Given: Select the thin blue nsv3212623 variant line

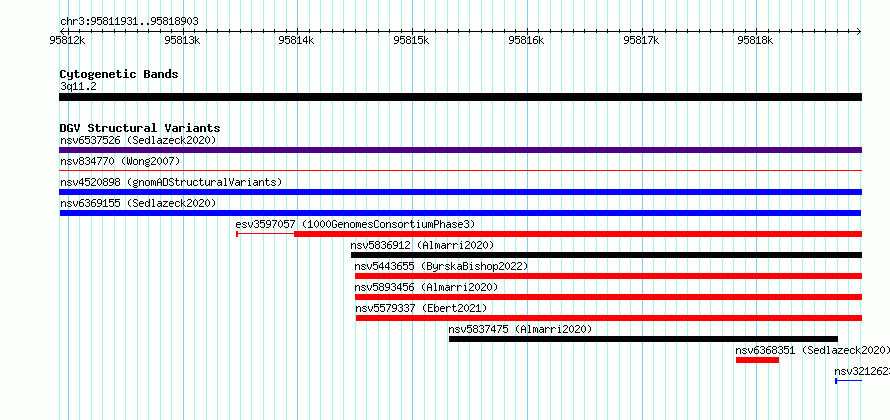Looking at the screenshot, I should (x=849, y=381).
